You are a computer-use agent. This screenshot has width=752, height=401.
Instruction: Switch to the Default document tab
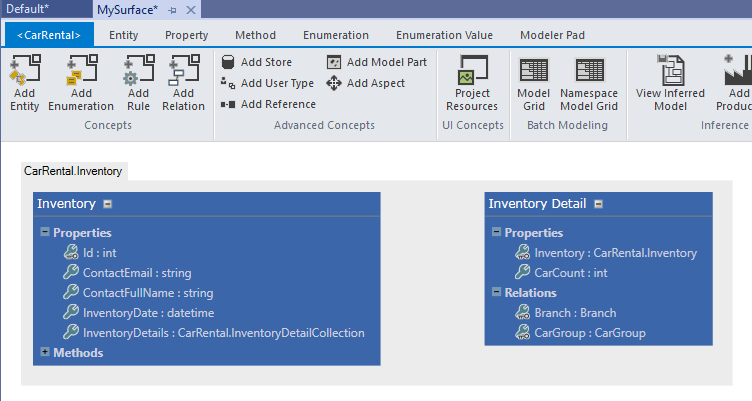click(41, 9)
